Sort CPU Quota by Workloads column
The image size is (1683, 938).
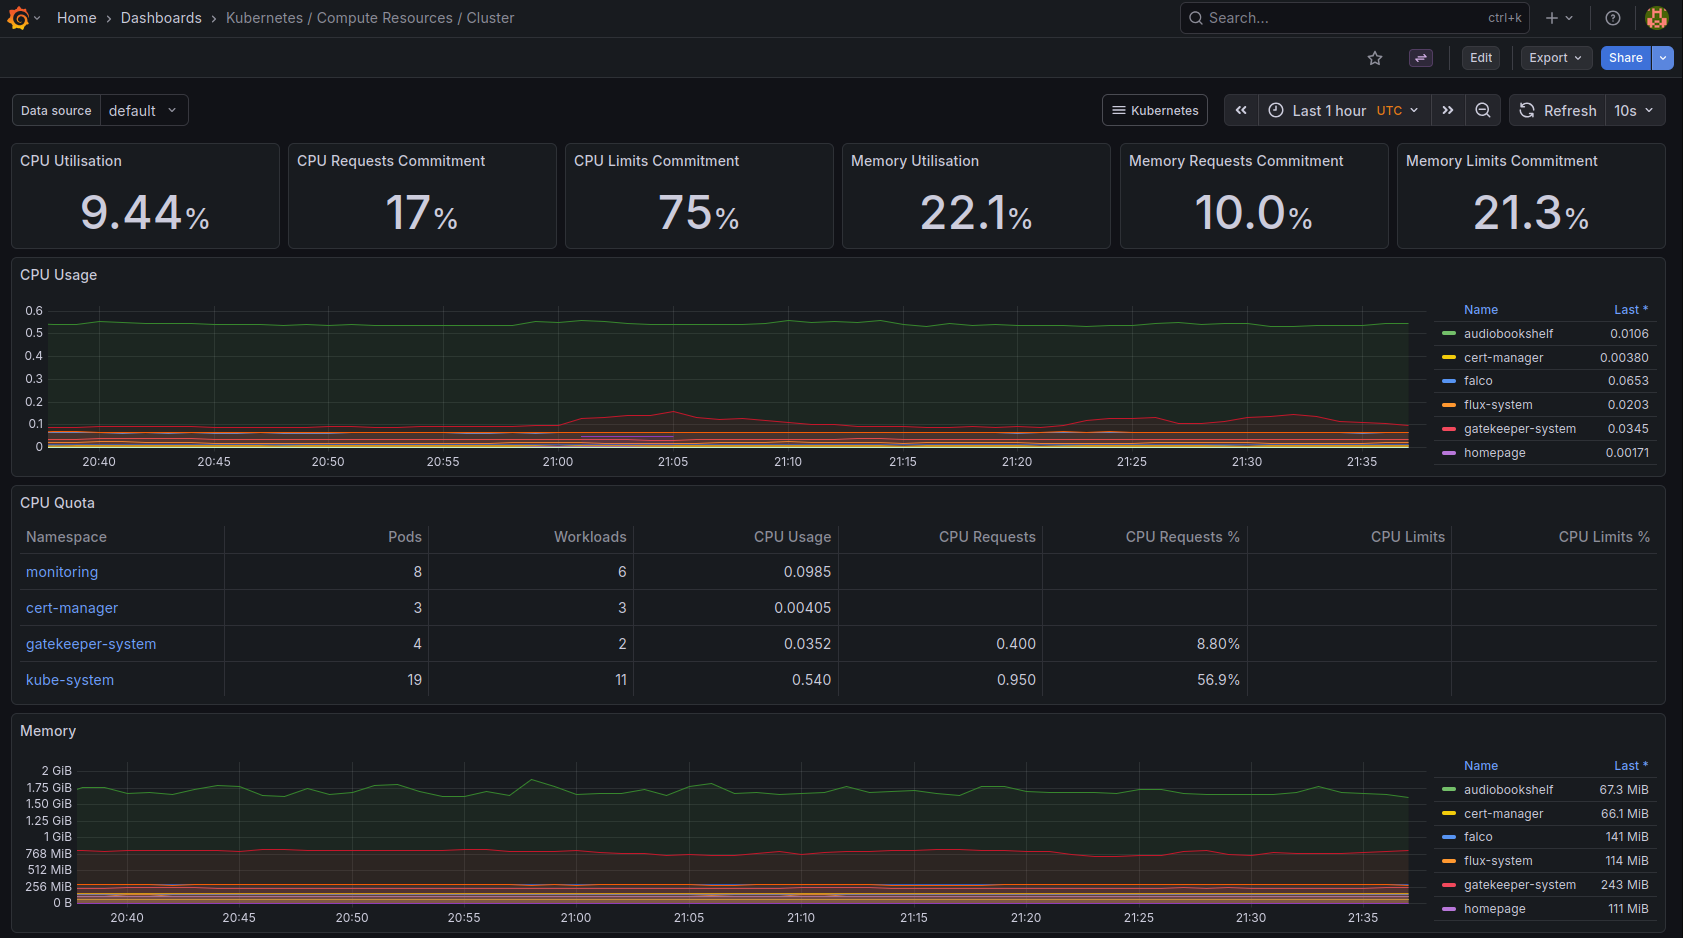coord(590,537)
